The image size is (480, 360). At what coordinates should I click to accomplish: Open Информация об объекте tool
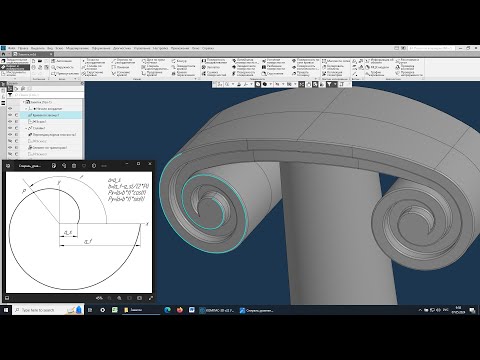tap(379, 61)
